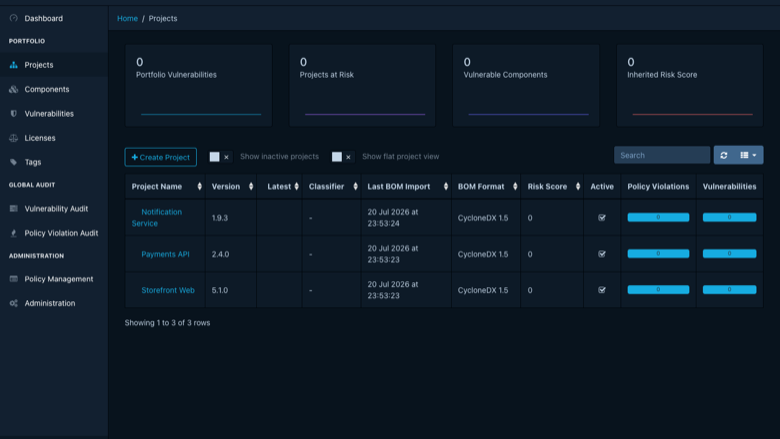Viewport: 780px width, 439px height.
Task: Toggle Show inactive projects switch
Action: [220, 157]
